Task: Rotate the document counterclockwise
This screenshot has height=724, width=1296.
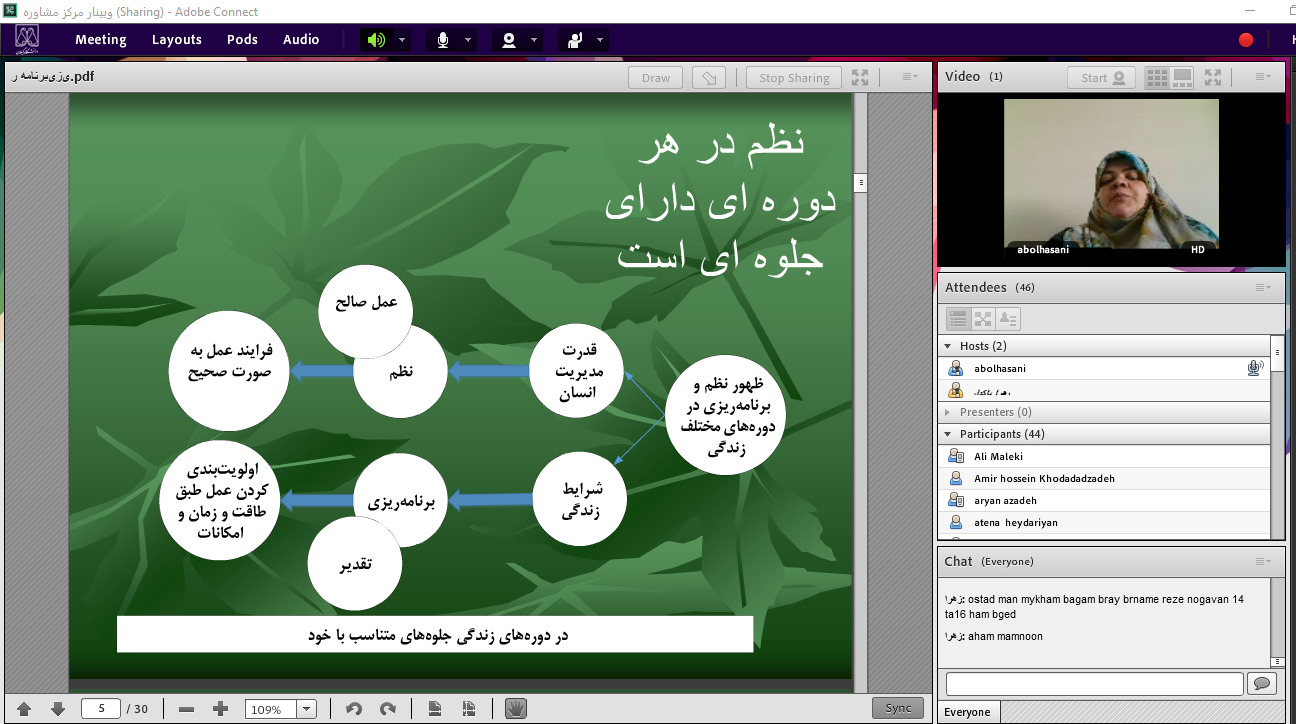Action: click(353, 708)
